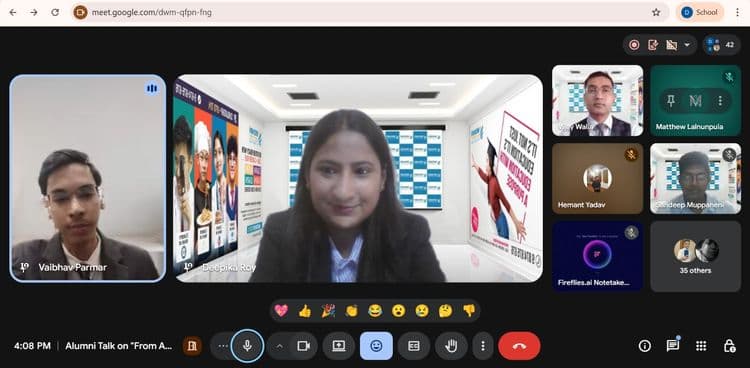Send the surprised face reaction
750x368 pixels.
coord(398,311)
